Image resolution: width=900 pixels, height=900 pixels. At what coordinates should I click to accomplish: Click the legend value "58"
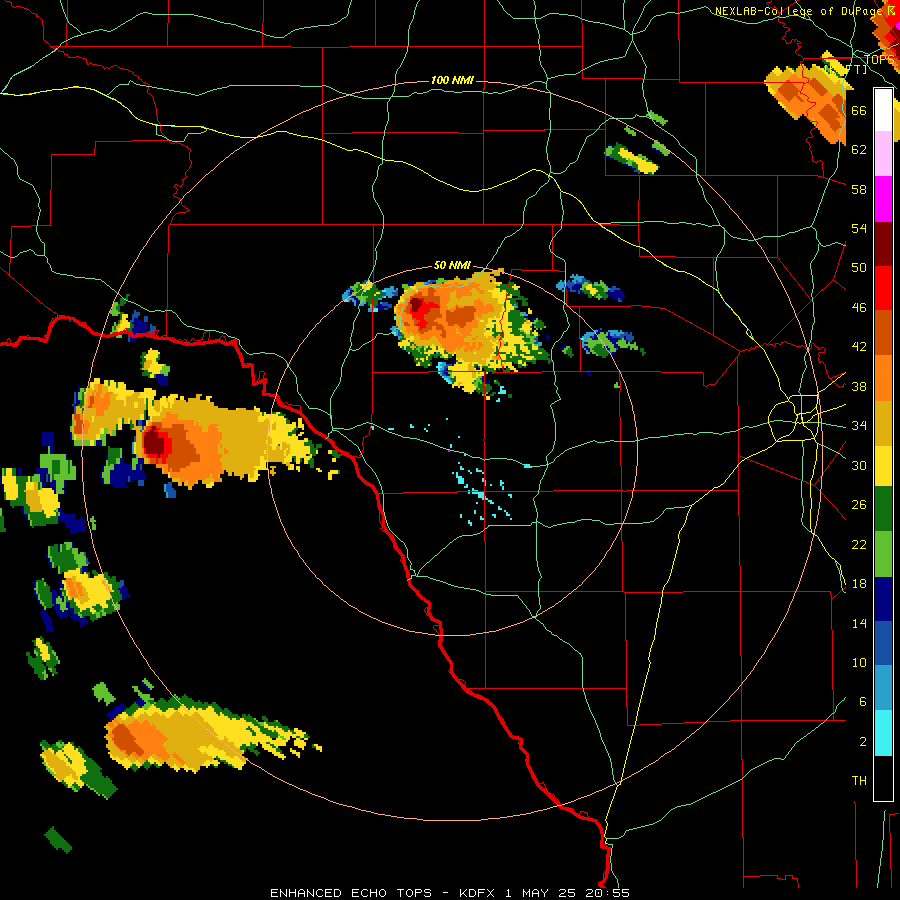pos(859,189)
